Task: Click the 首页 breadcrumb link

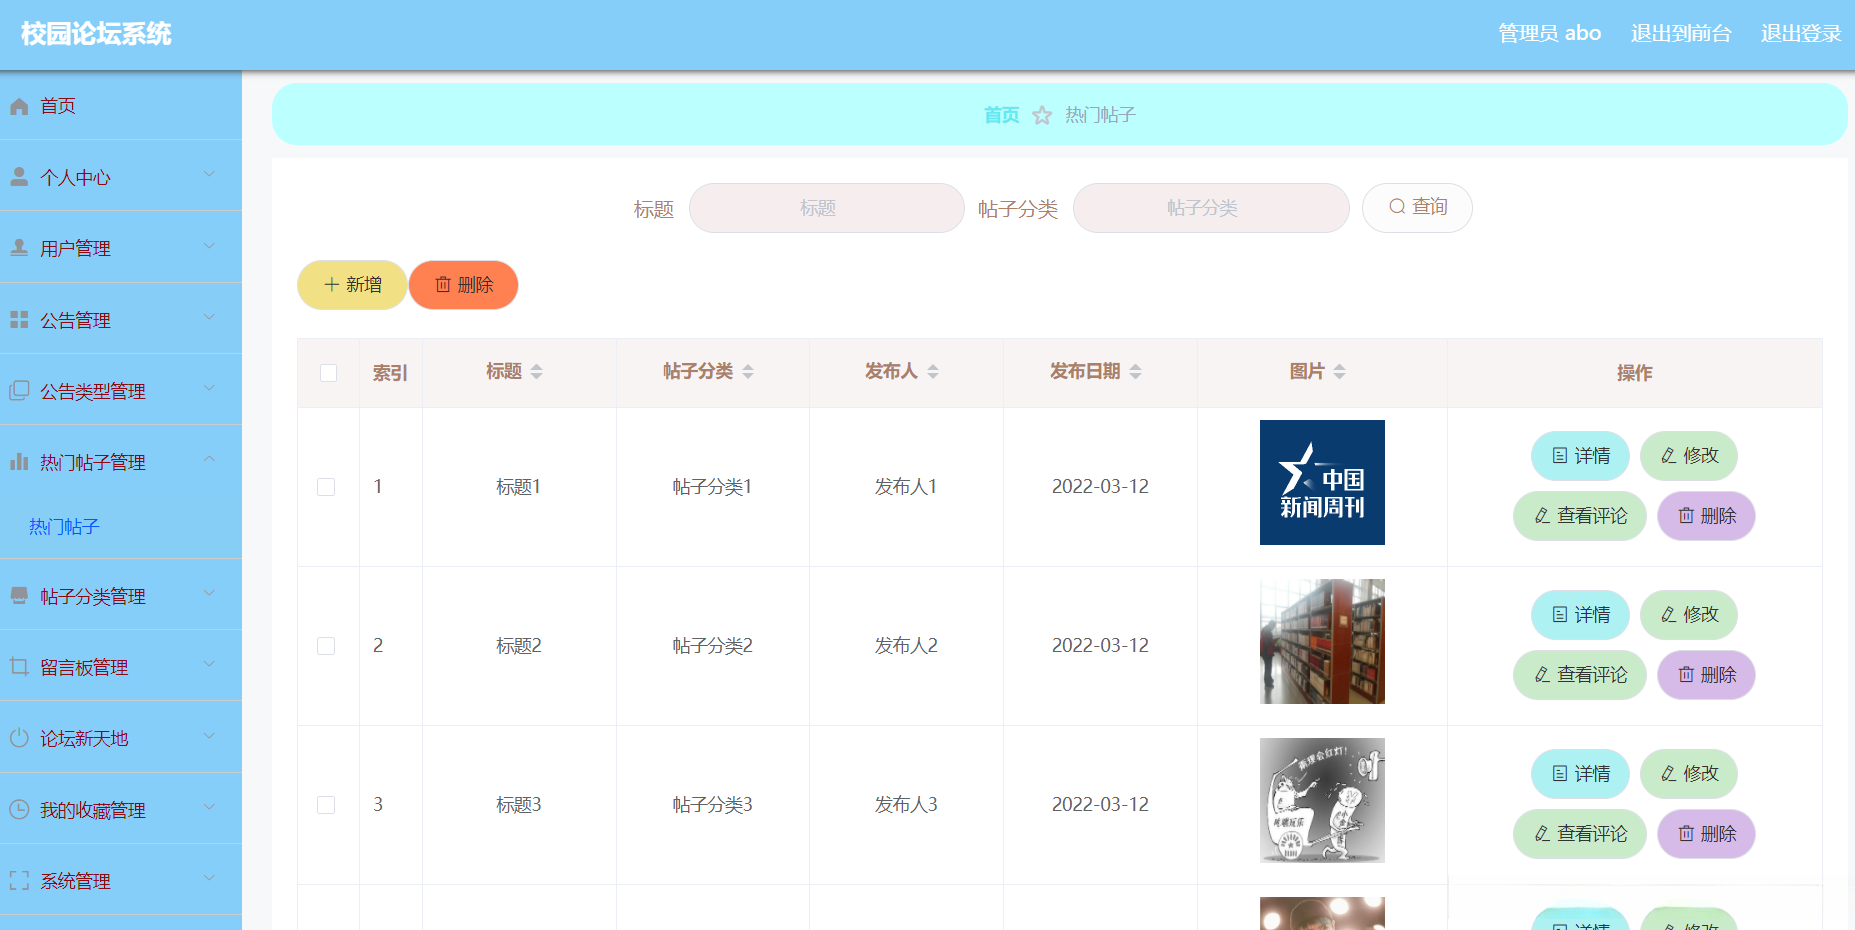Action: pos(1001,115)
